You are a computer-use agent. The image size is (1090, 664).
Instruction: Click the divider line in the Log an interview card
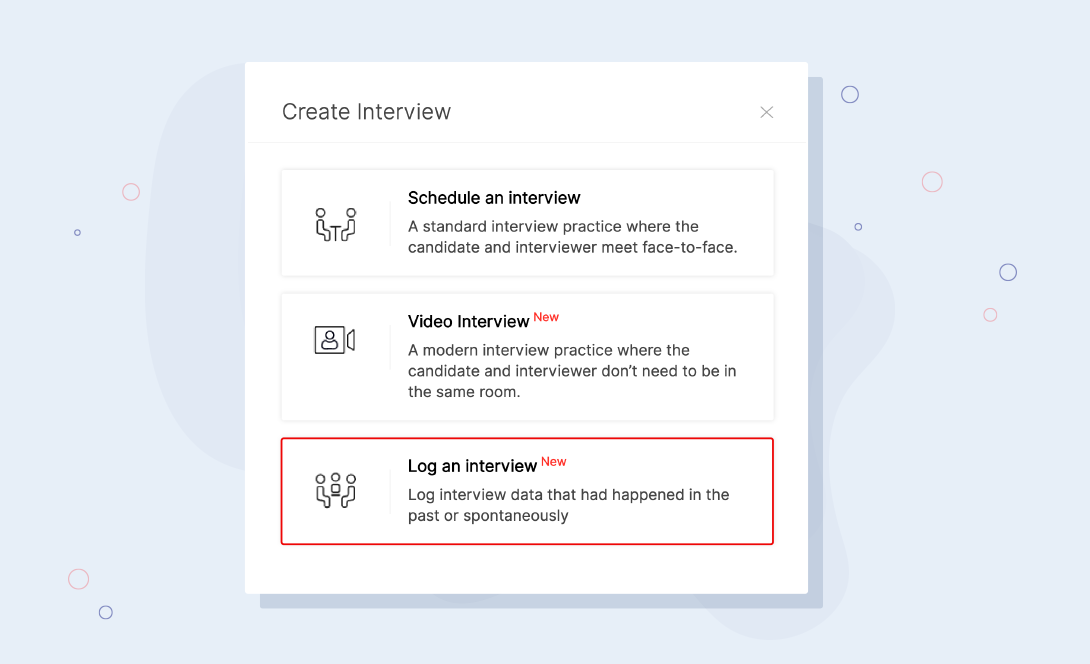point(390,491)
